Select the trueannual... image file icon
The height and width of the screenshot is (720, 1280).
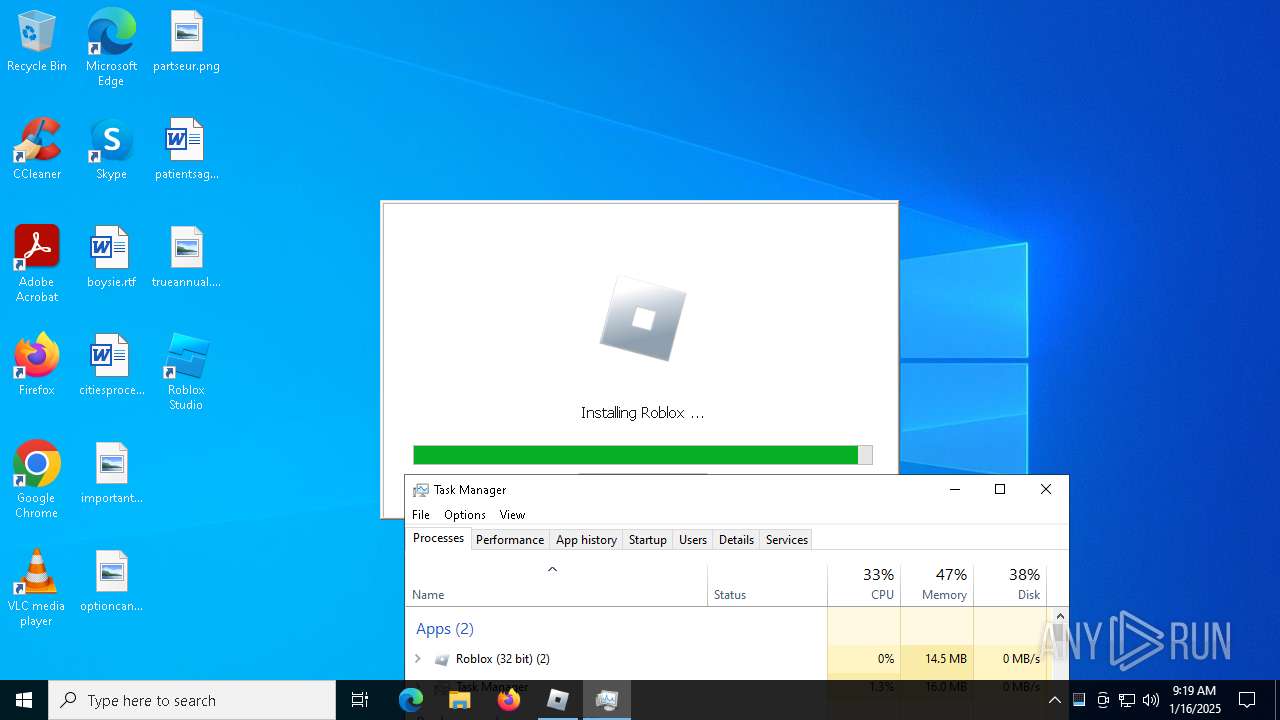click(186, 258)
